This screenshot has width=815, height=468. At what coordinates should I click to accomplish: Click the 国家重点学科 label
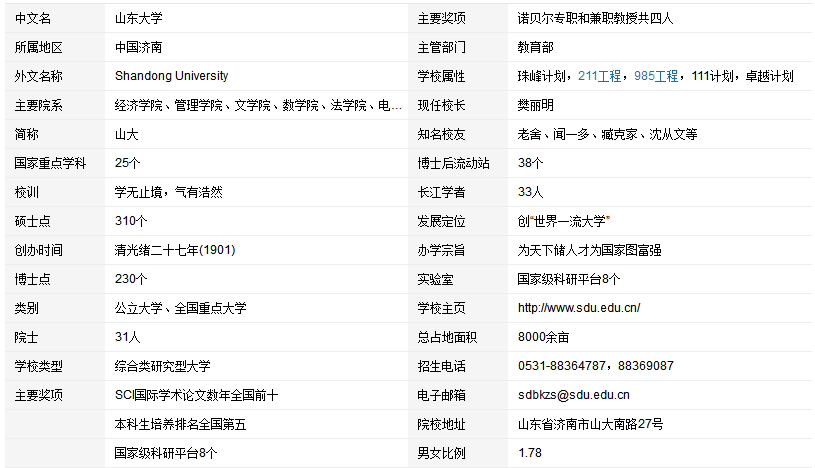tap(50, 163)
